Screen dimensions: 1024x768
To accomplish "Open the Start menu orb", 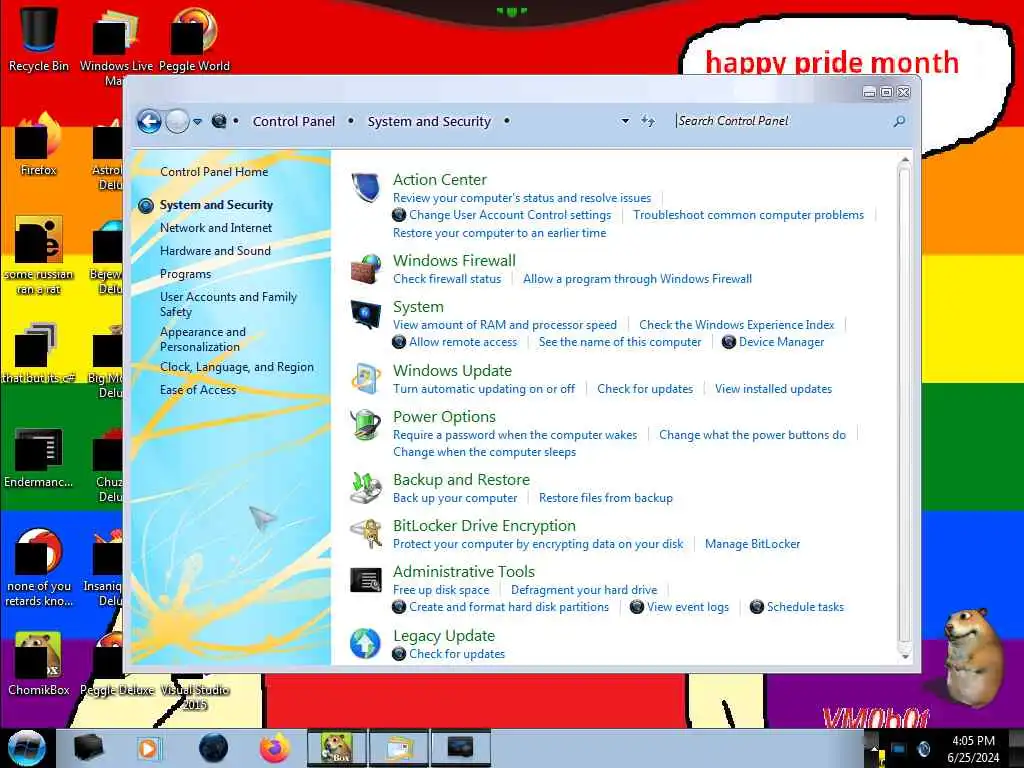I will point(26,748).
